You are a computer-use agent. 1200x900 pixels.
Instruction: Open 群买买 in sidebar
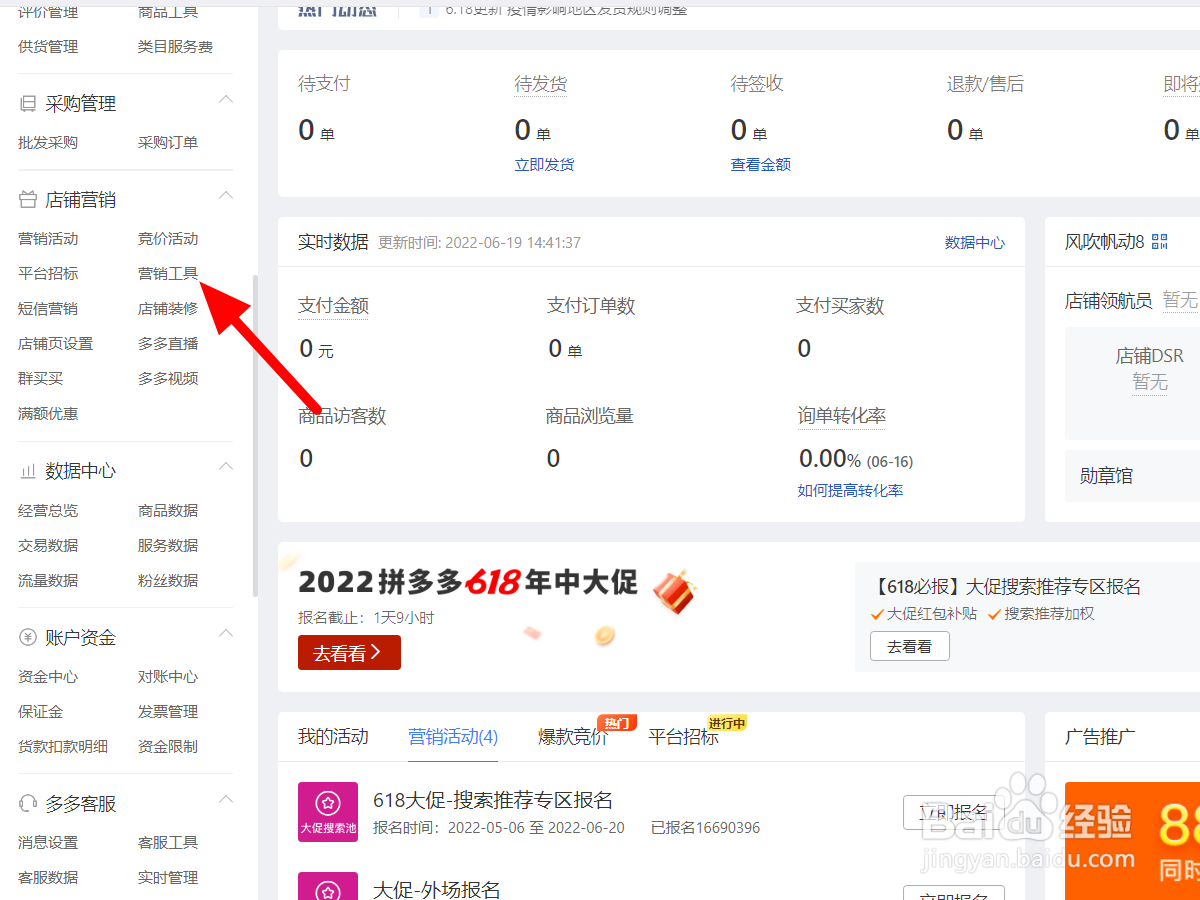coord(41,379)
